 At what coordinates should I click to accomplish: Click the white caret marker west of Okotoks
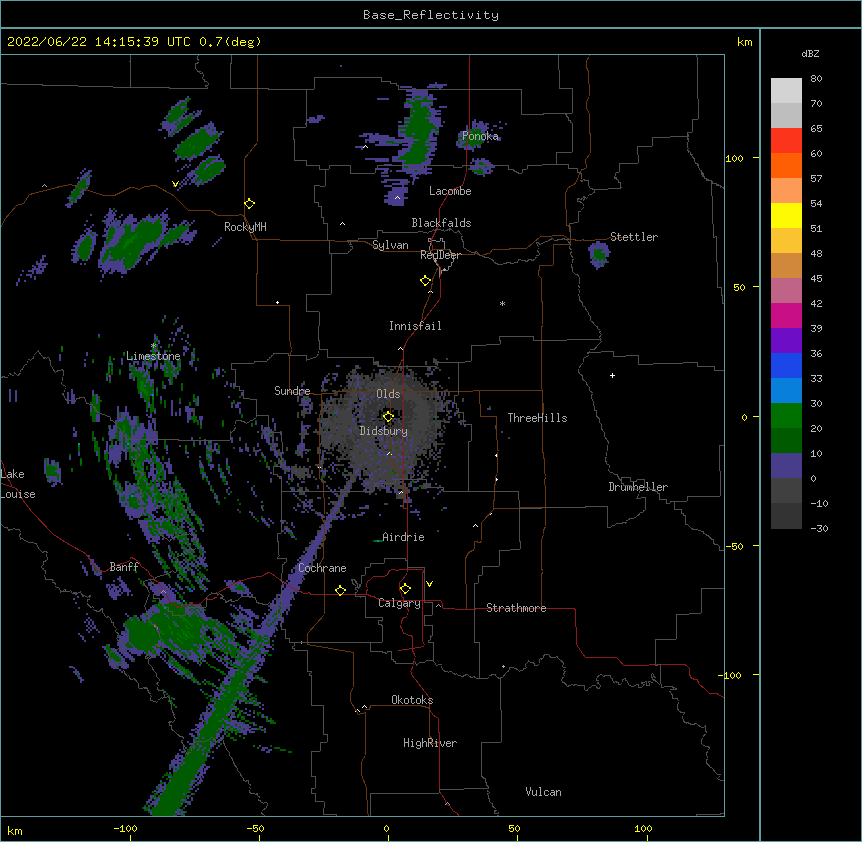[364, 707]
